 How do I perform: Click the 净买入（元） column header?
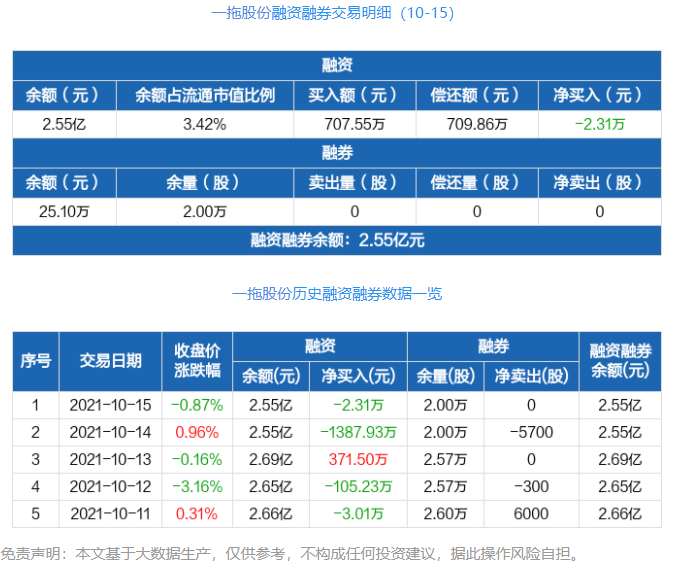pyautogui.click(x=600, y=95)
